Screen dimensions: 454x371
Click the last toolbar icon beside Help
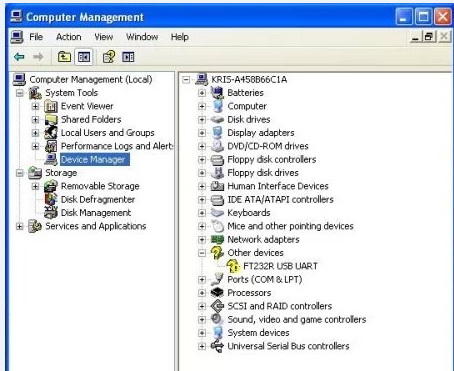pos(128,57)
